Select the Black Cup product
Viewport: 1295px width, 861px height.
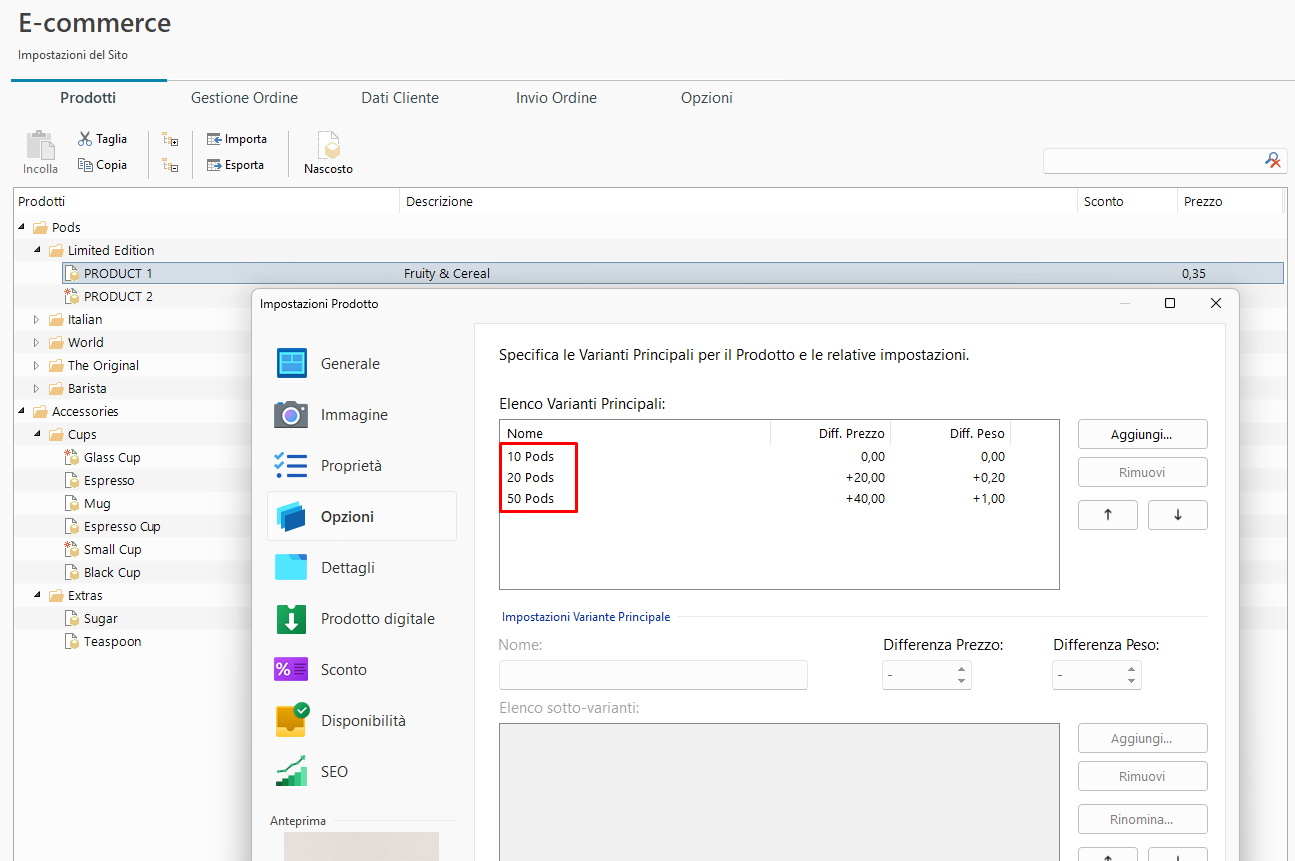point(112,572)
